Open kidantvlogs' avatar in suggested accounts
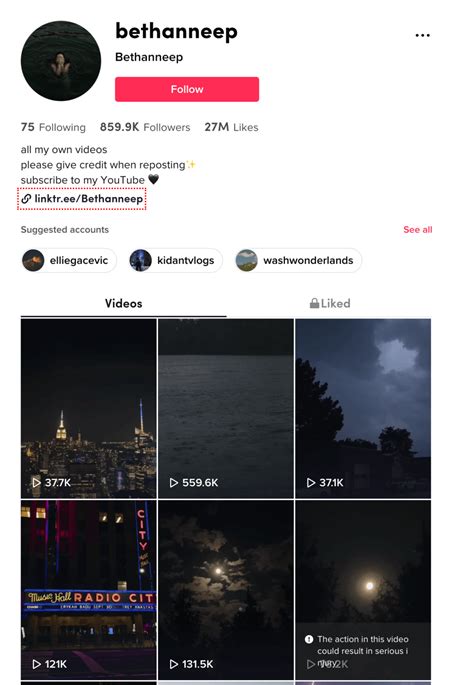The width and height of the screenshot is (474, 685). [x=141, y=260]
